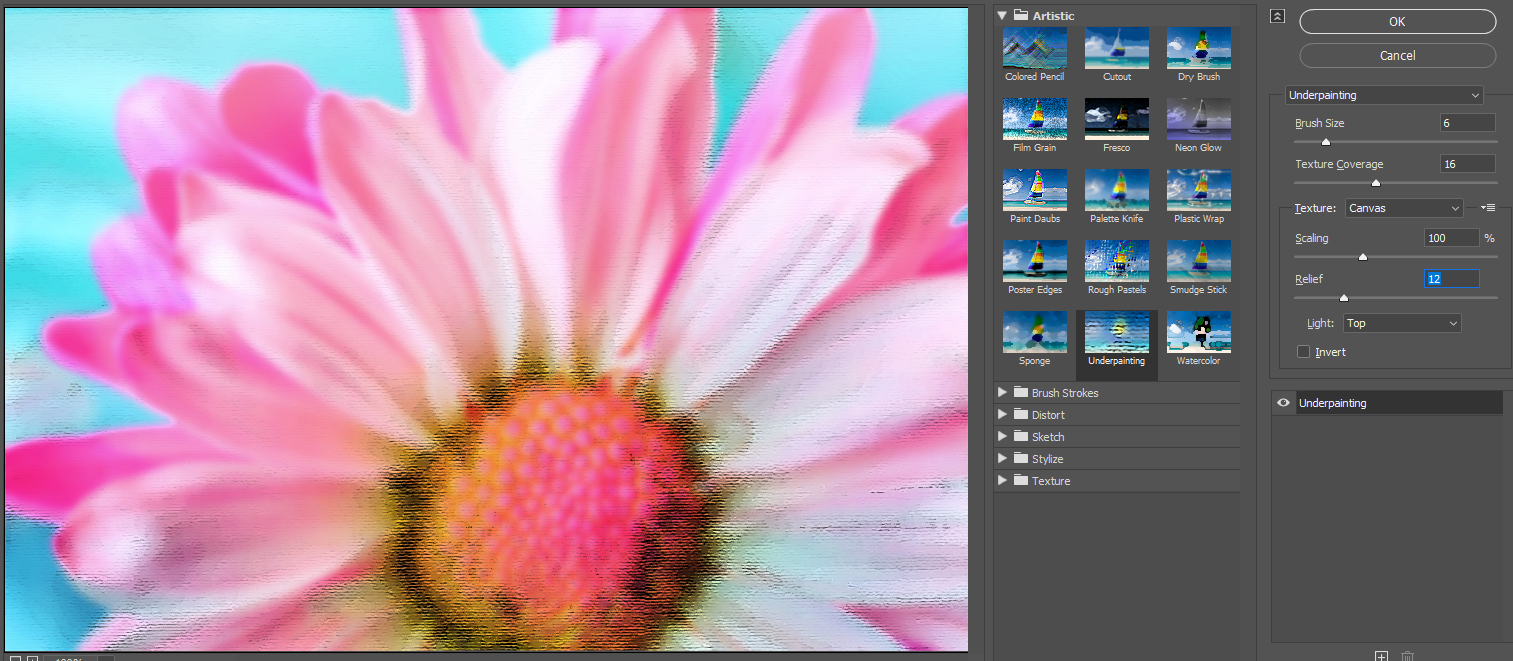
Task: Select the Smudge Stick filter thumbnail
Action: point(1198,261)
